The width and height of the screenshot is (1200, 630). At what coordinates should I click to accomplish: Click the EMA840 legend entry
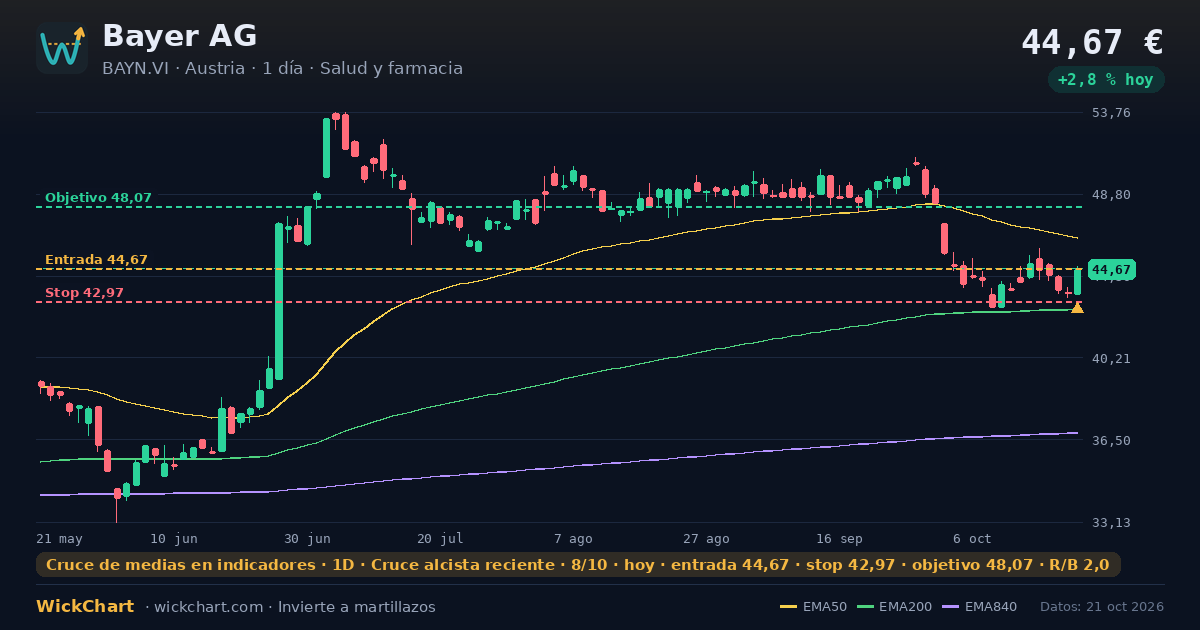(979, 607)
